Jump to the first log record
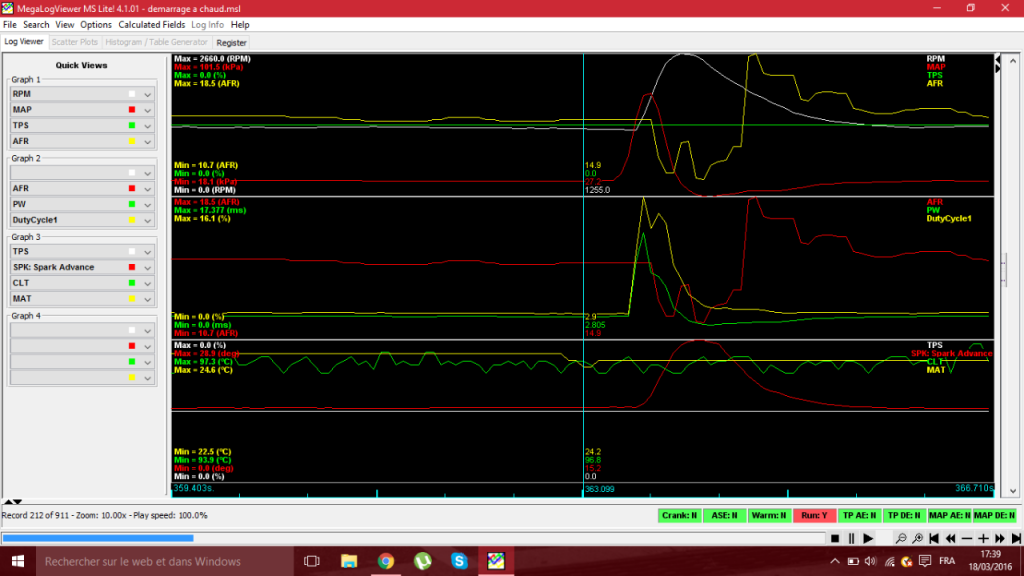 [x=934, y=539]
